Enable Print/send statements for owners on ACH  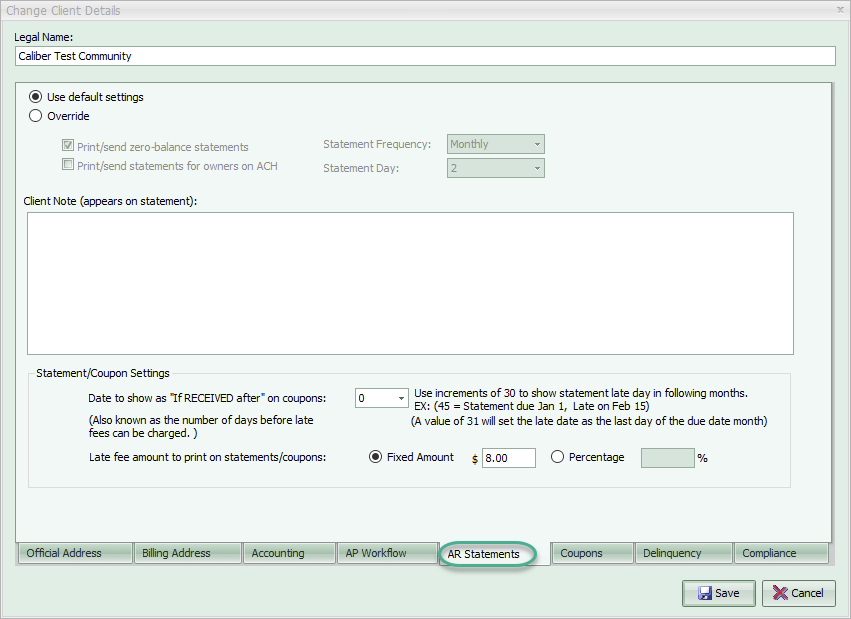click(68, 164)
